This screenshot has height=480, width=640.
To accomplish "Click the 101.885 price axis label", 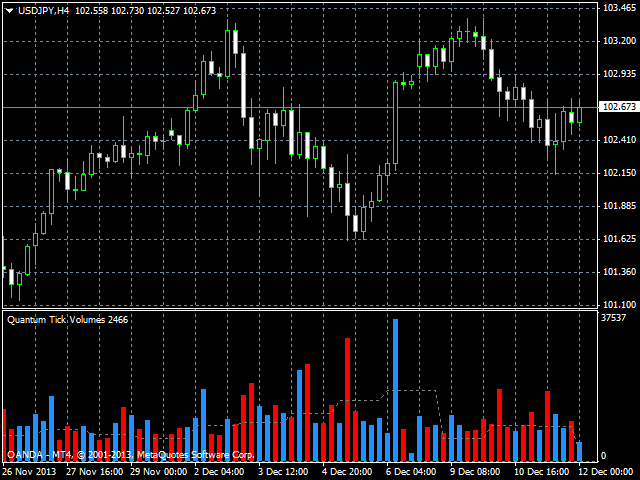I will [x=619, y=206].
